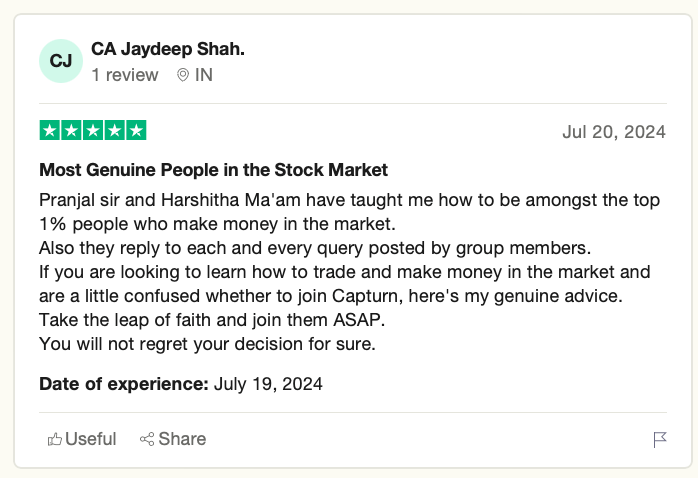Image resolution: width=698 pixels, height=478 pixels.
Task: Click the fifth green rating star
Action: [137, 130]
